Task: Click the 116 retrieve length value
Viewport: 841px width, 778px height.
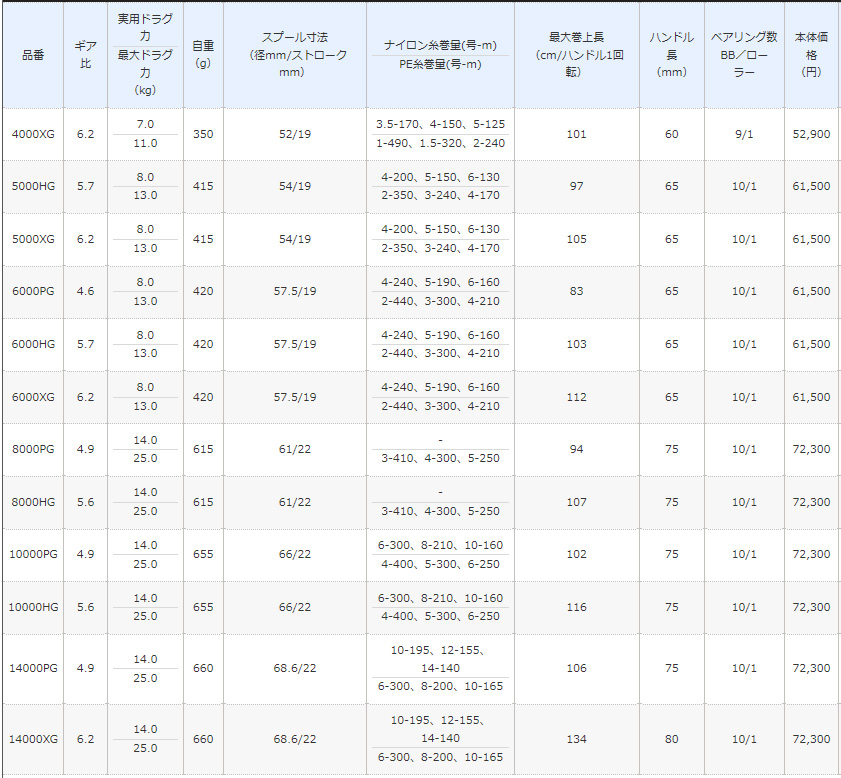Action: [577, 607]
